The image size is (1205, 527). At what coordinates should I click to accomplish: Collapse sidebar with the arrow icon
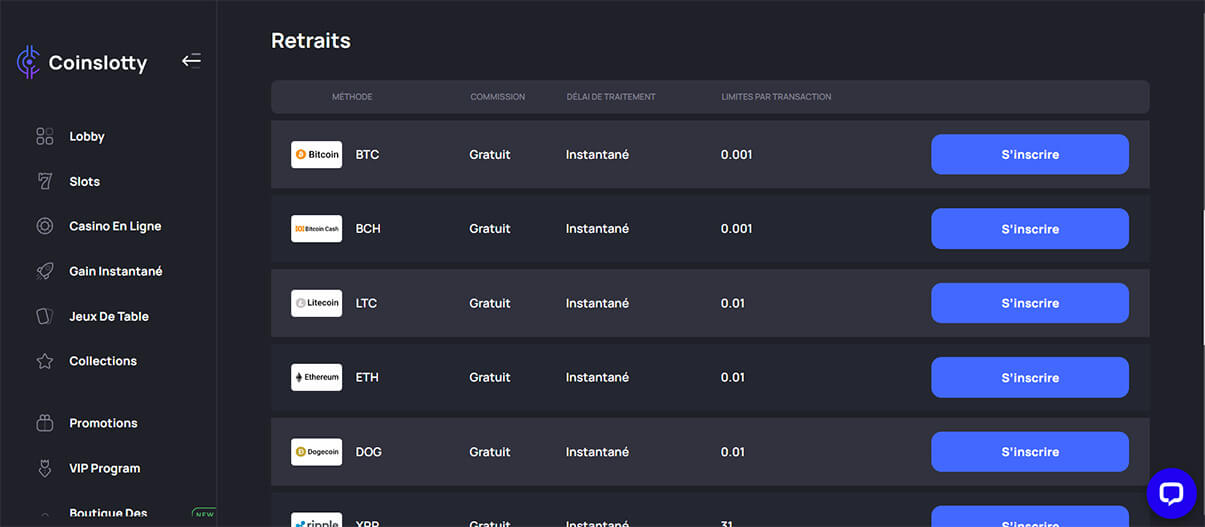coord(191,61)
